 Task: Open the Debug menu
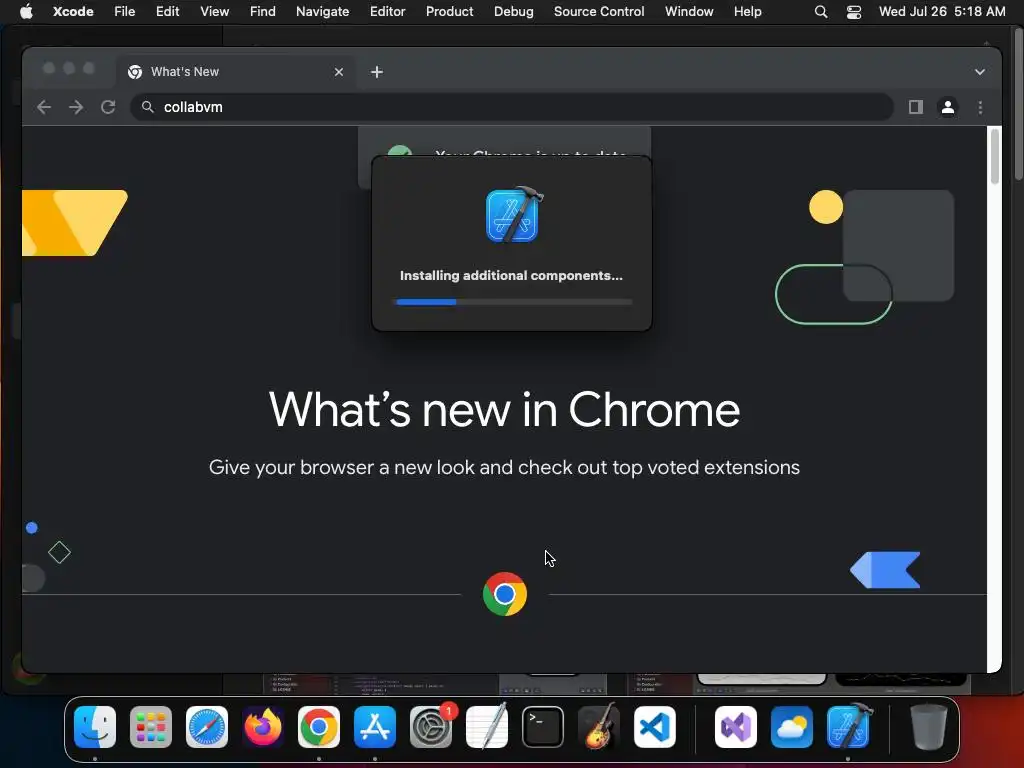coord(513,12)
